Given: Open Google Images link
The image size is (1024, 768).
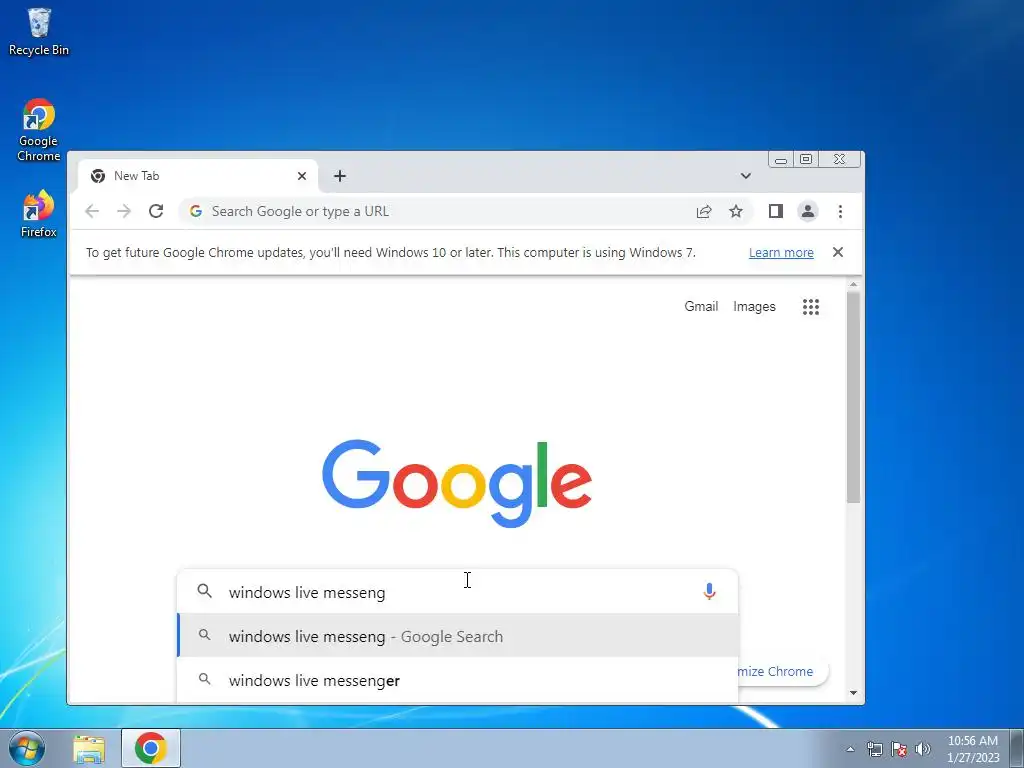Looking at the screenshot, I should 754,307.
